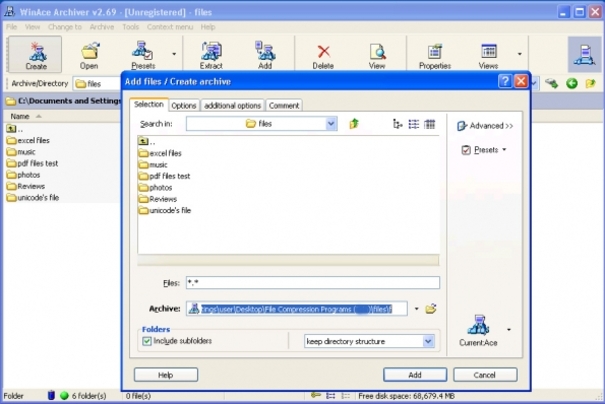This screenshot has height=404, width=605.
Task: Click the Files filter input field
Action: [x=313, y=282]
